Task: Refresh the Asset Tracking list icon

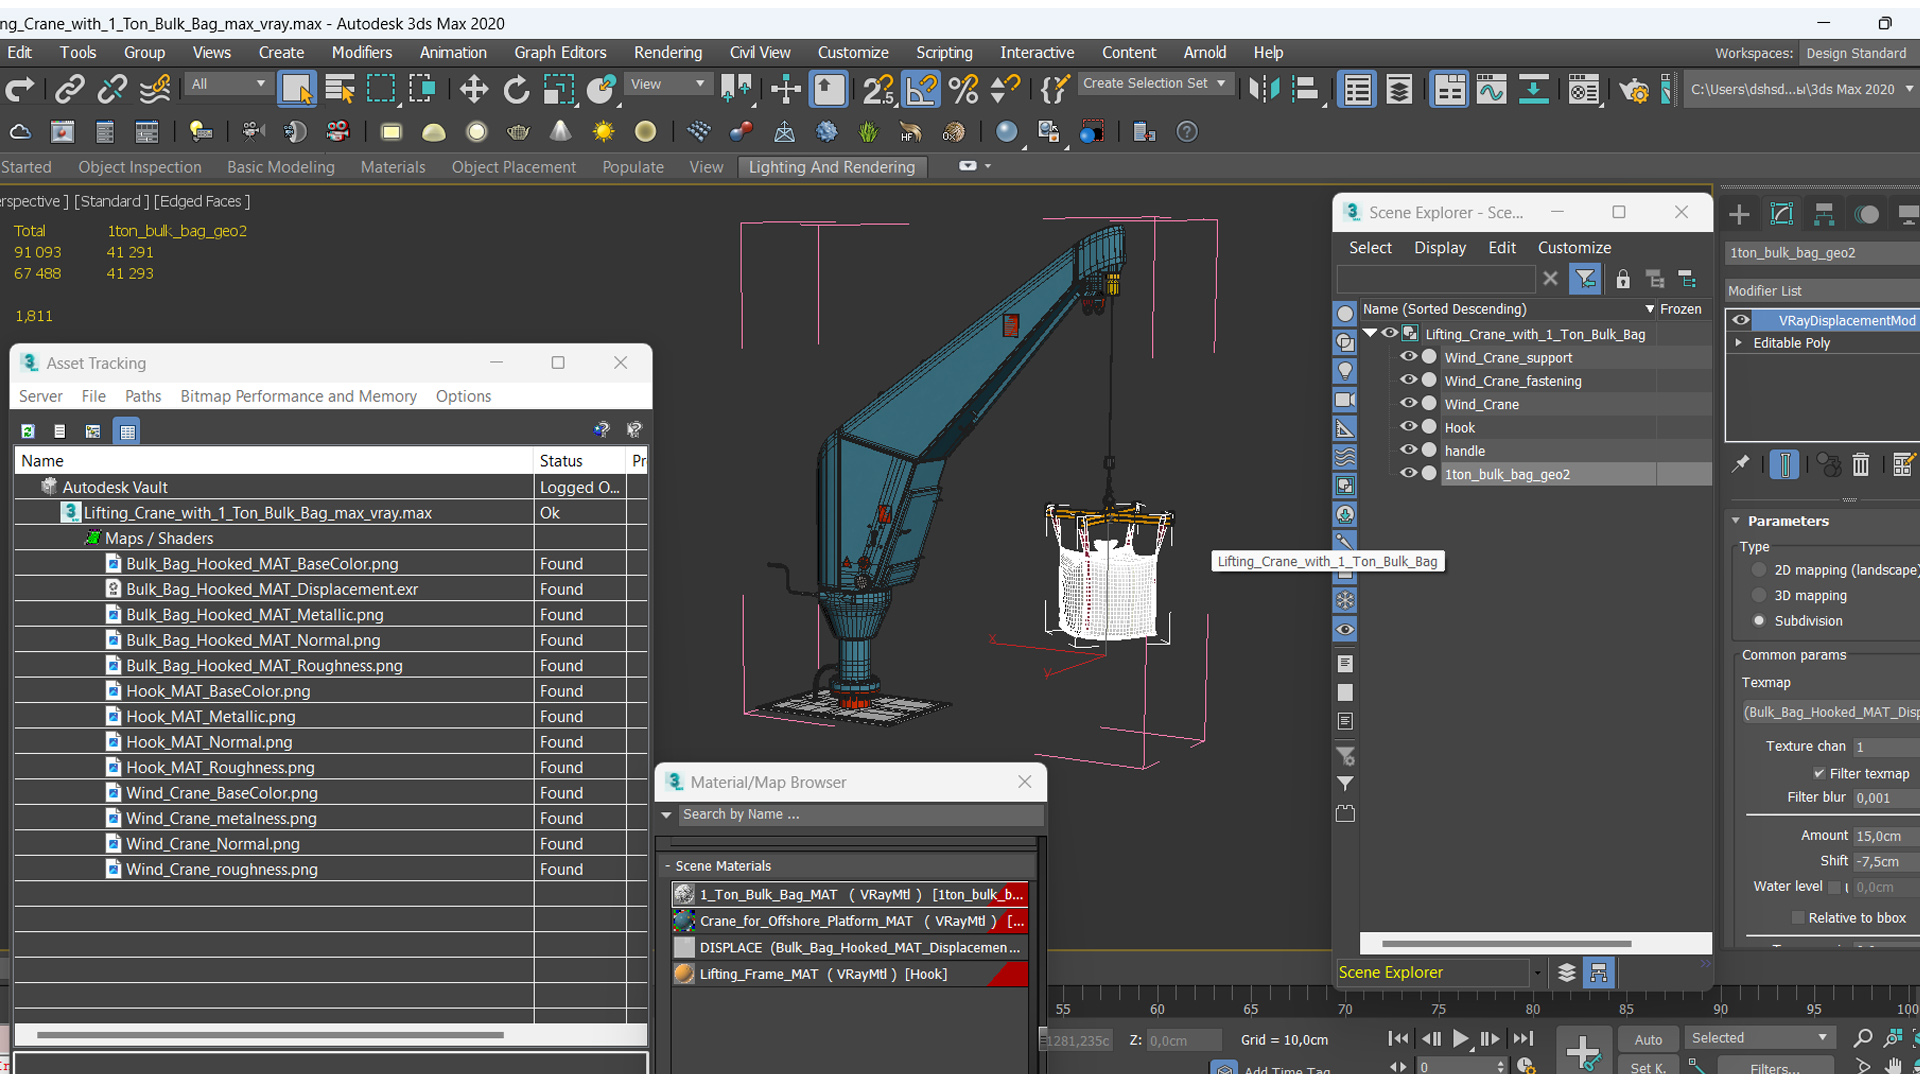Action: coord(28,431)
